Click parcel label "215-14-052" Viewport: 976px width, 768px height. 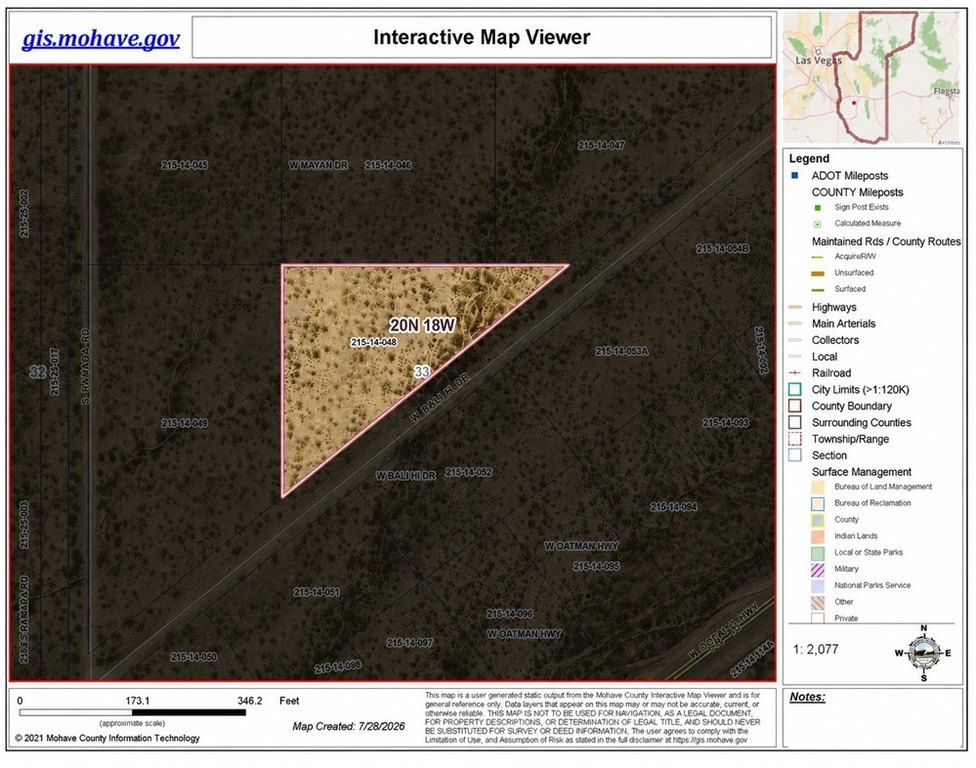[x=469, y=472]
